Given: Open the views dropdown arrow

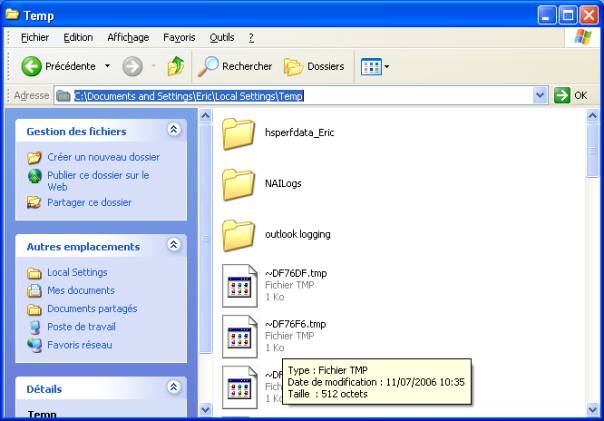Looking at the screenshot, I should 386,67.
